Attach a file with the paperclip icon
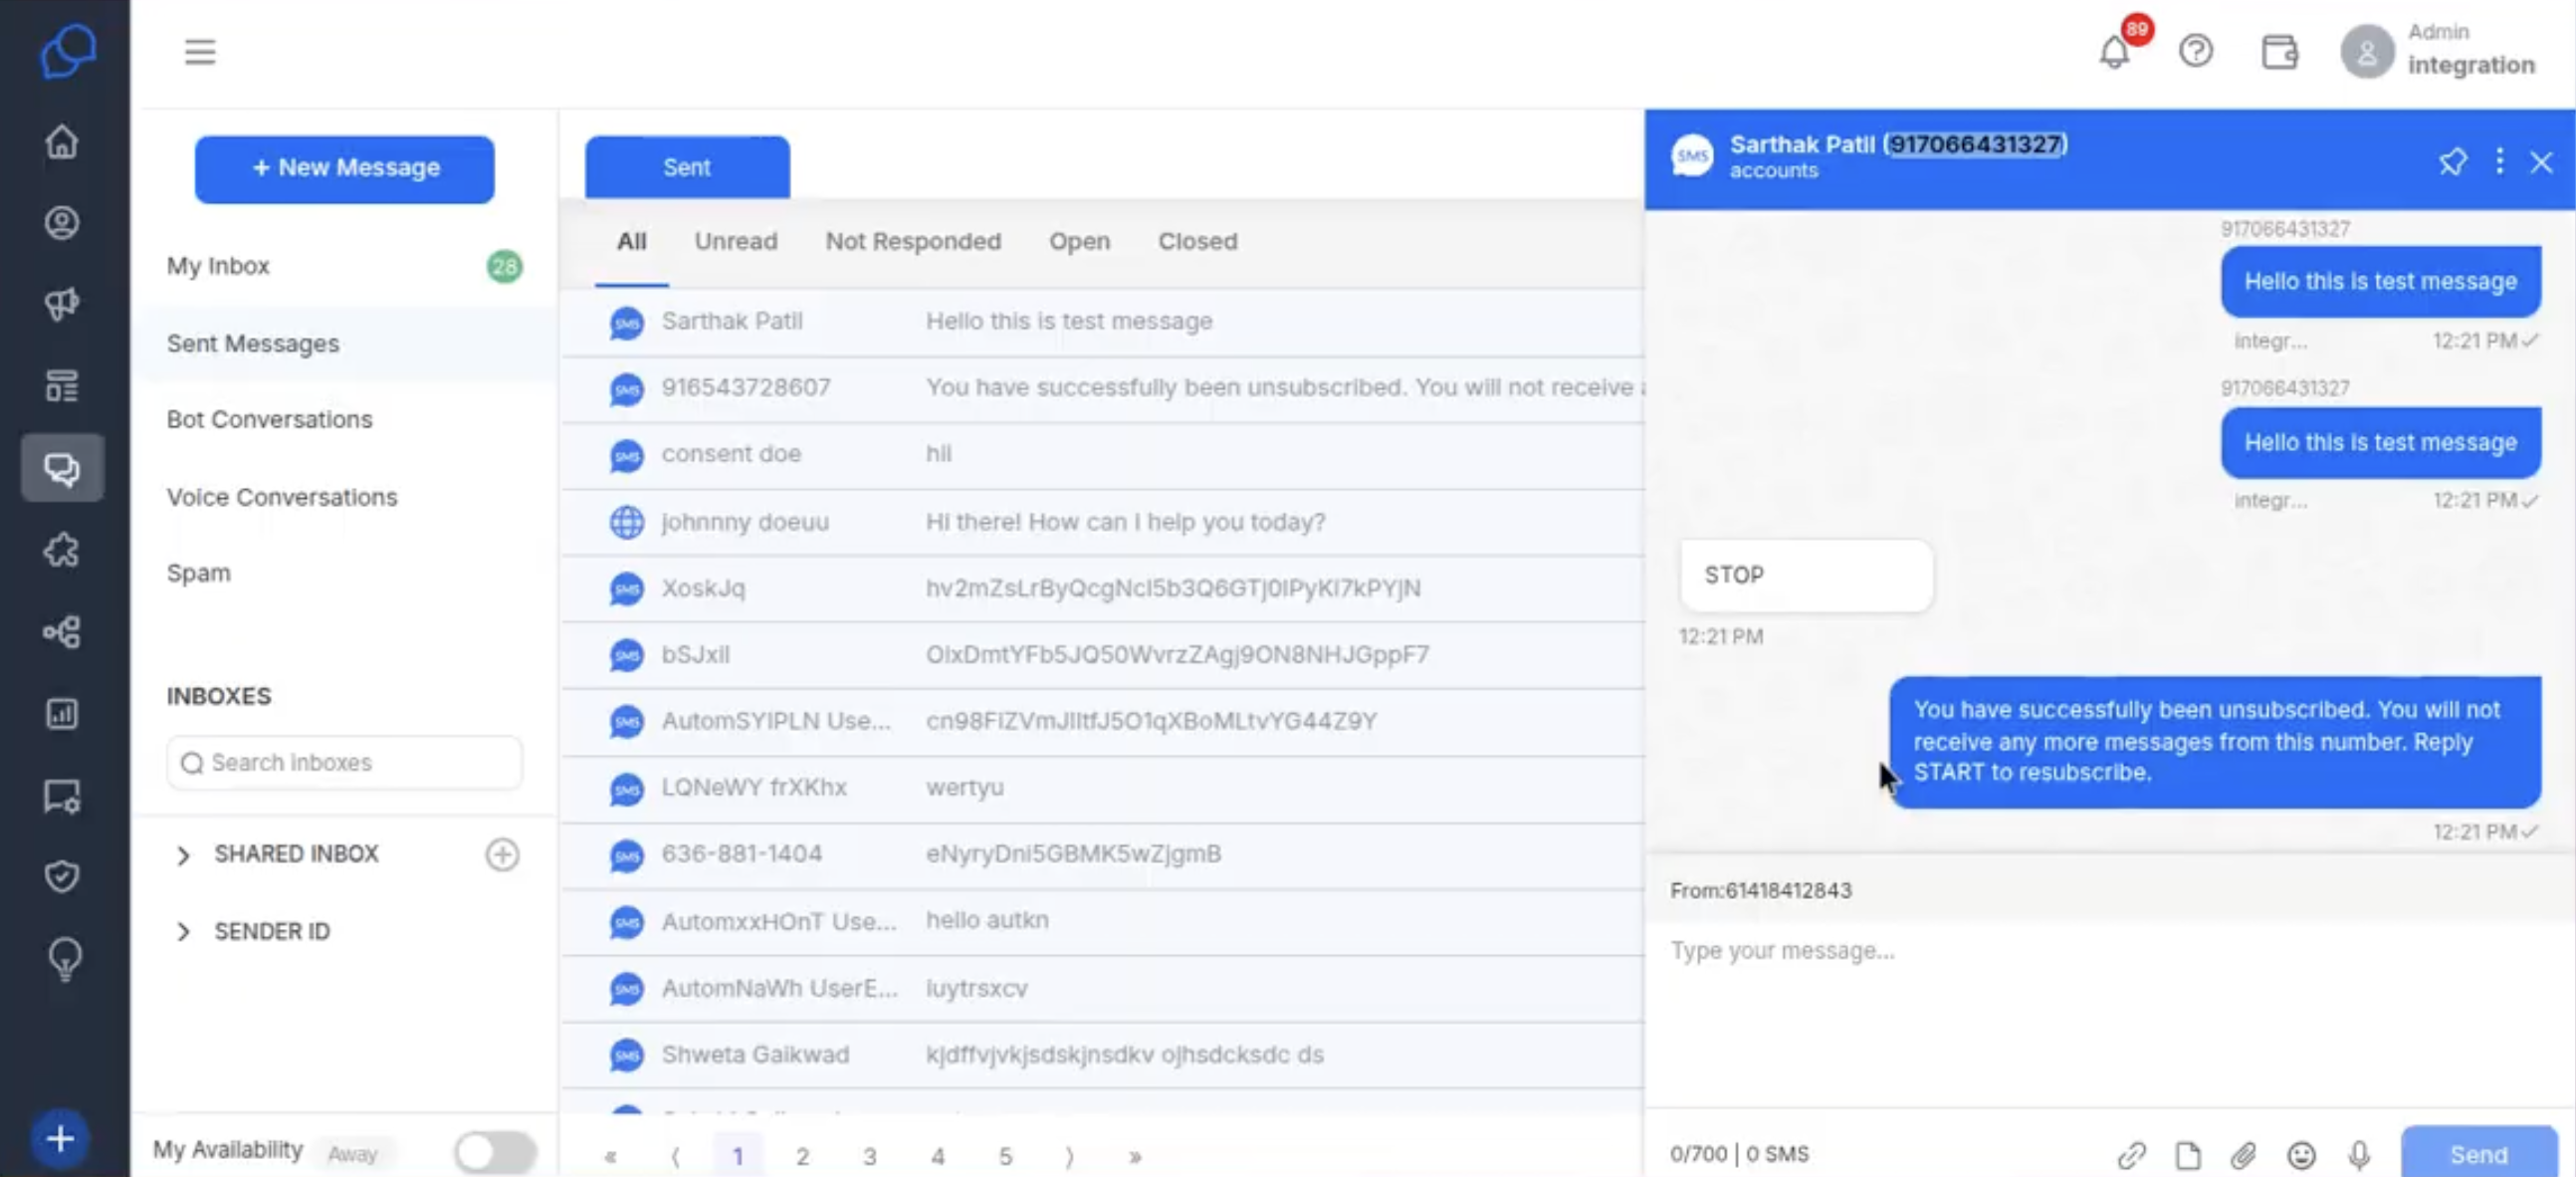Screen dimensions: 2576x1177 2243,1155
